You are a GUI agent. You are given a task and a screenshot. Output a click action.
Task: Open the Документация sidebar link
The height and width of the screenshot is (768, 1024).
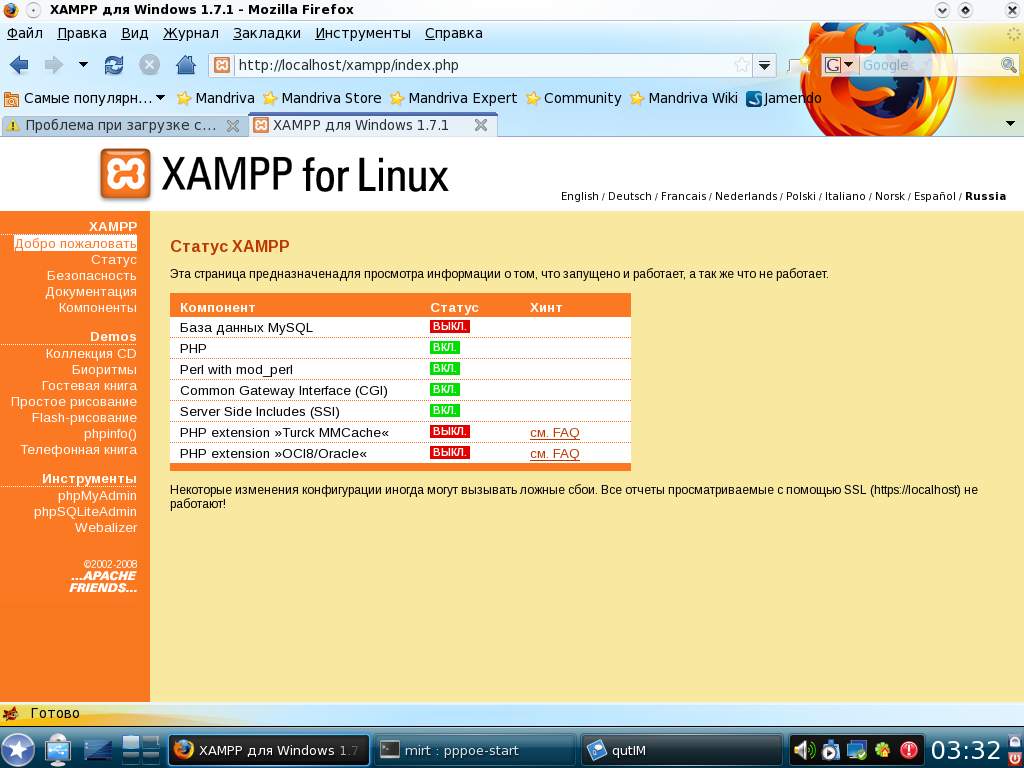coord(91,292)
